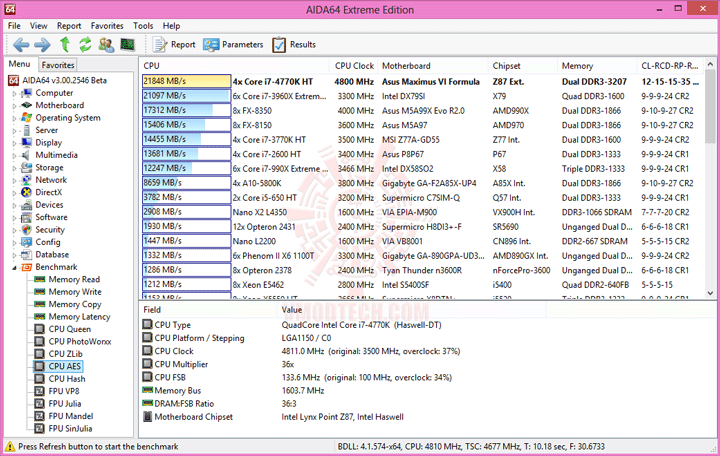Select the Memory Copy benchmark icon
This screenshot has width=720, height=456.
tap(40, 304)
